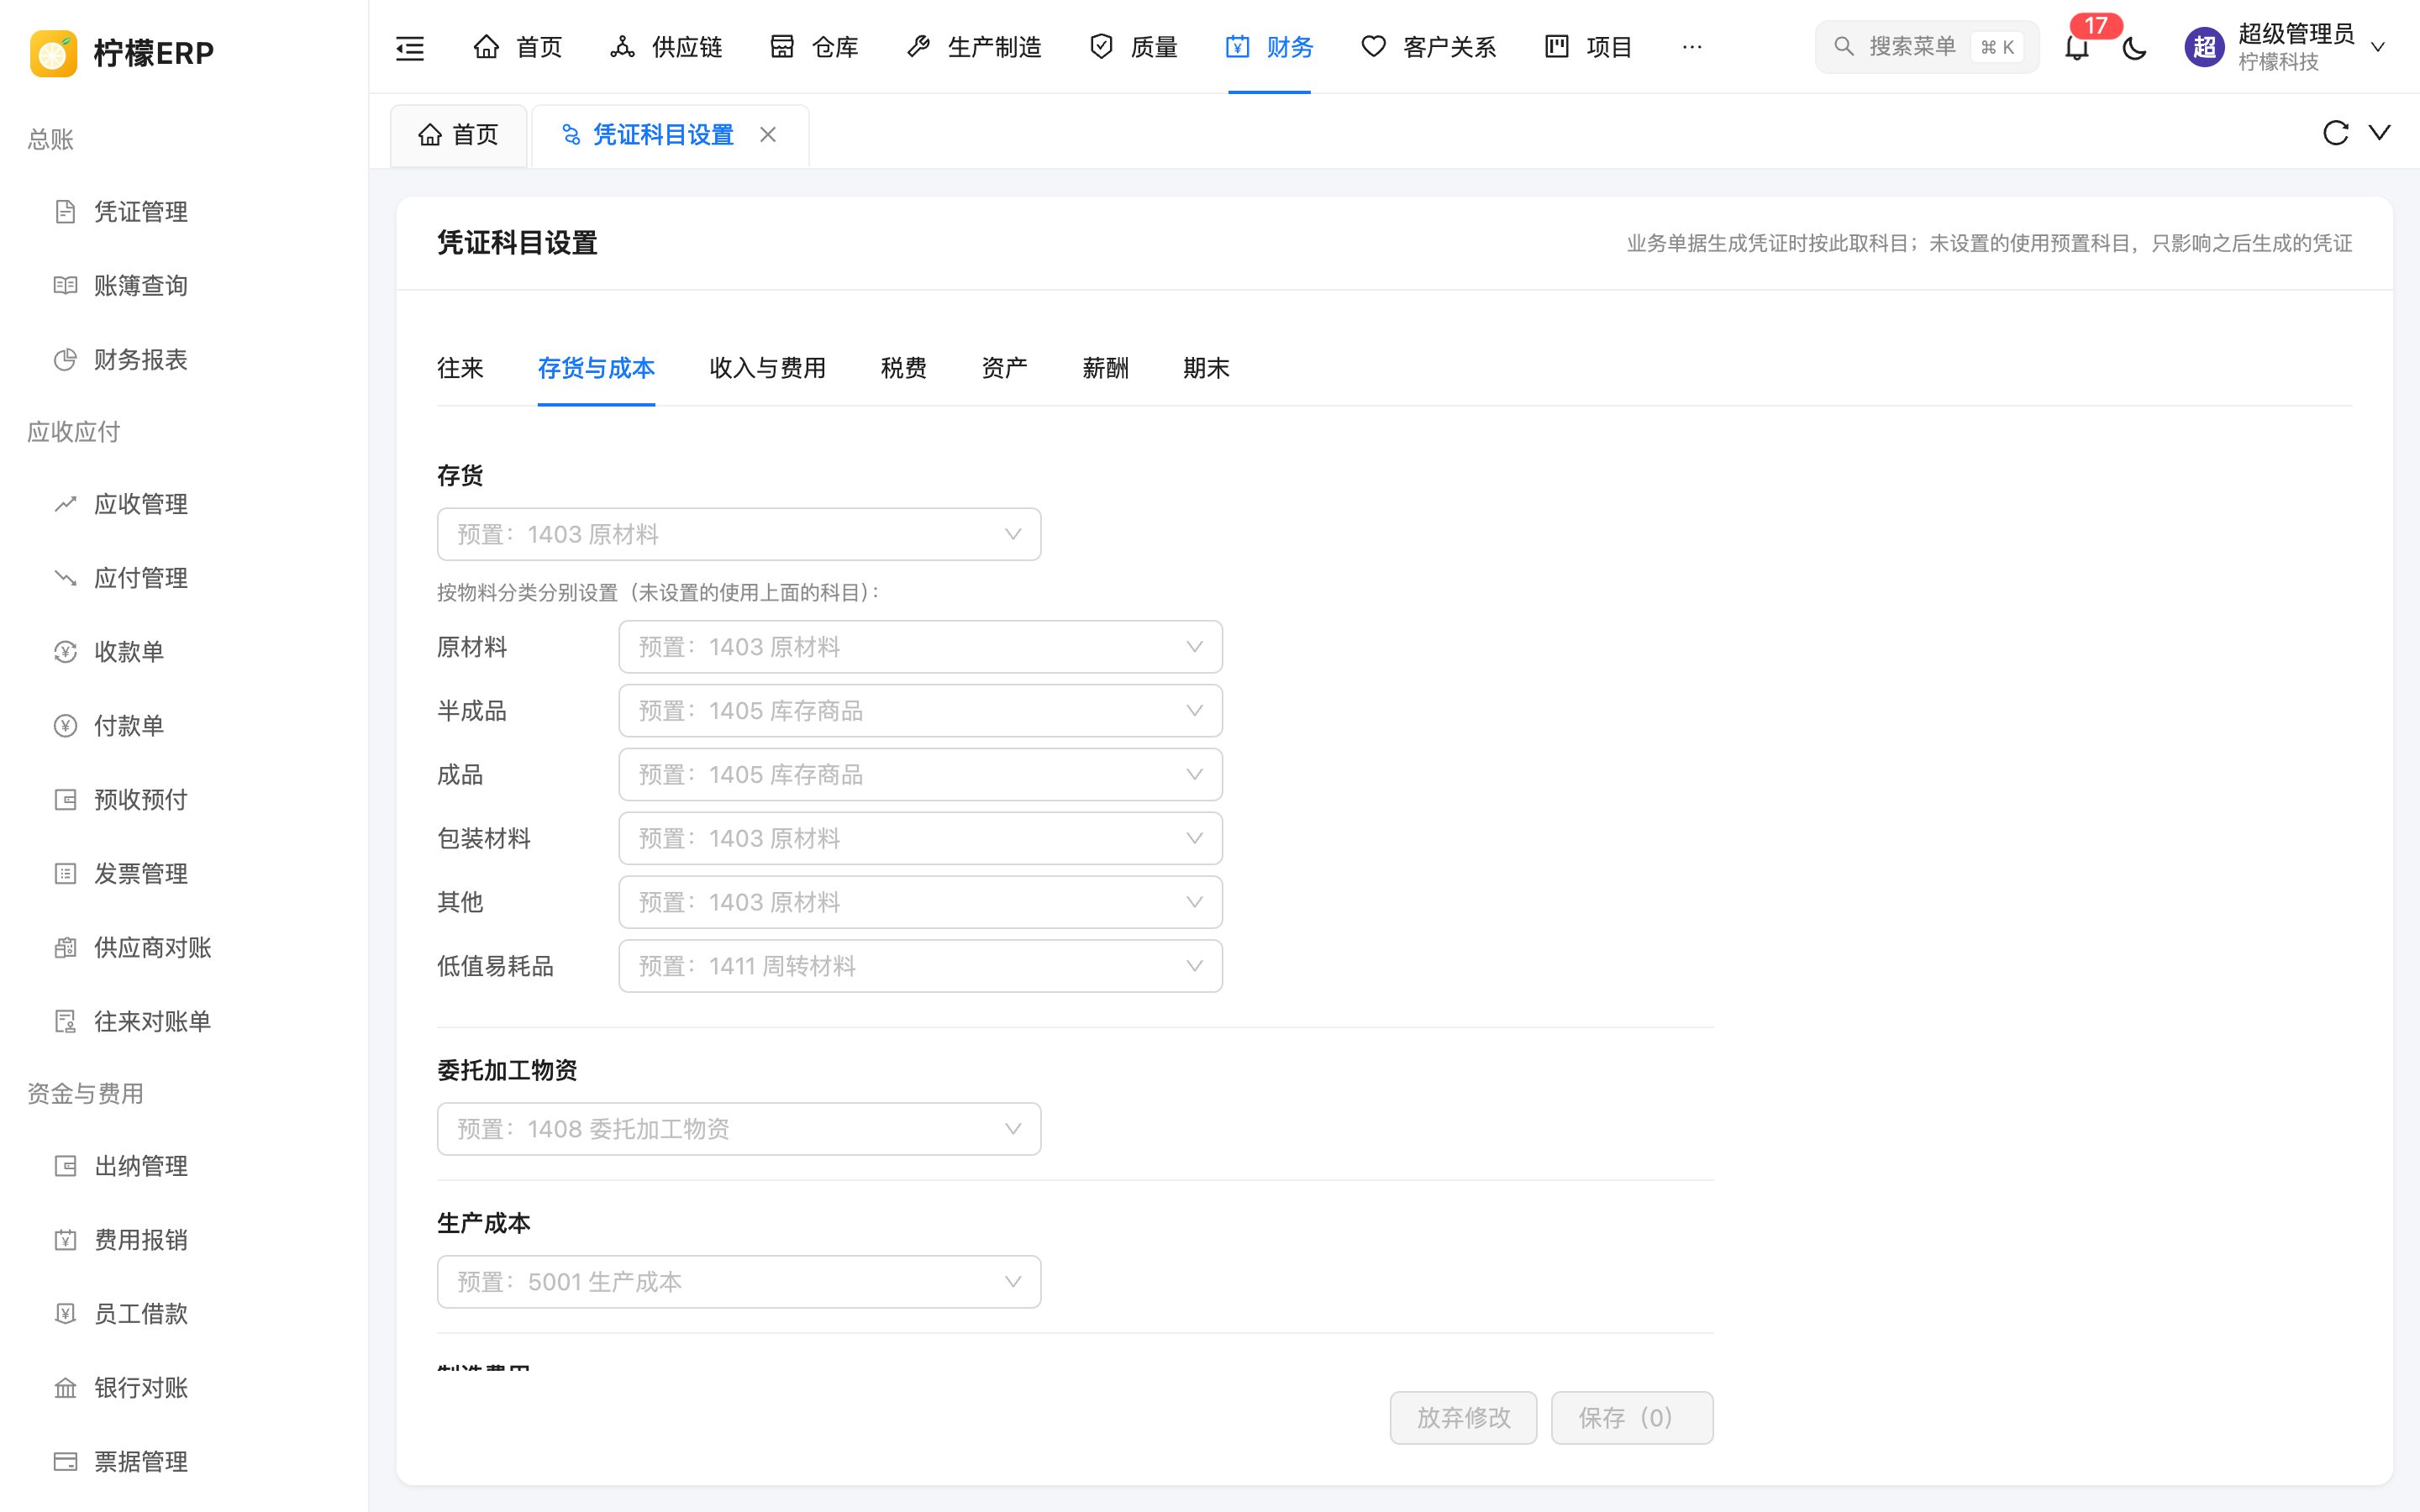Click the 放弃修改 button

coord(1463,1418)
